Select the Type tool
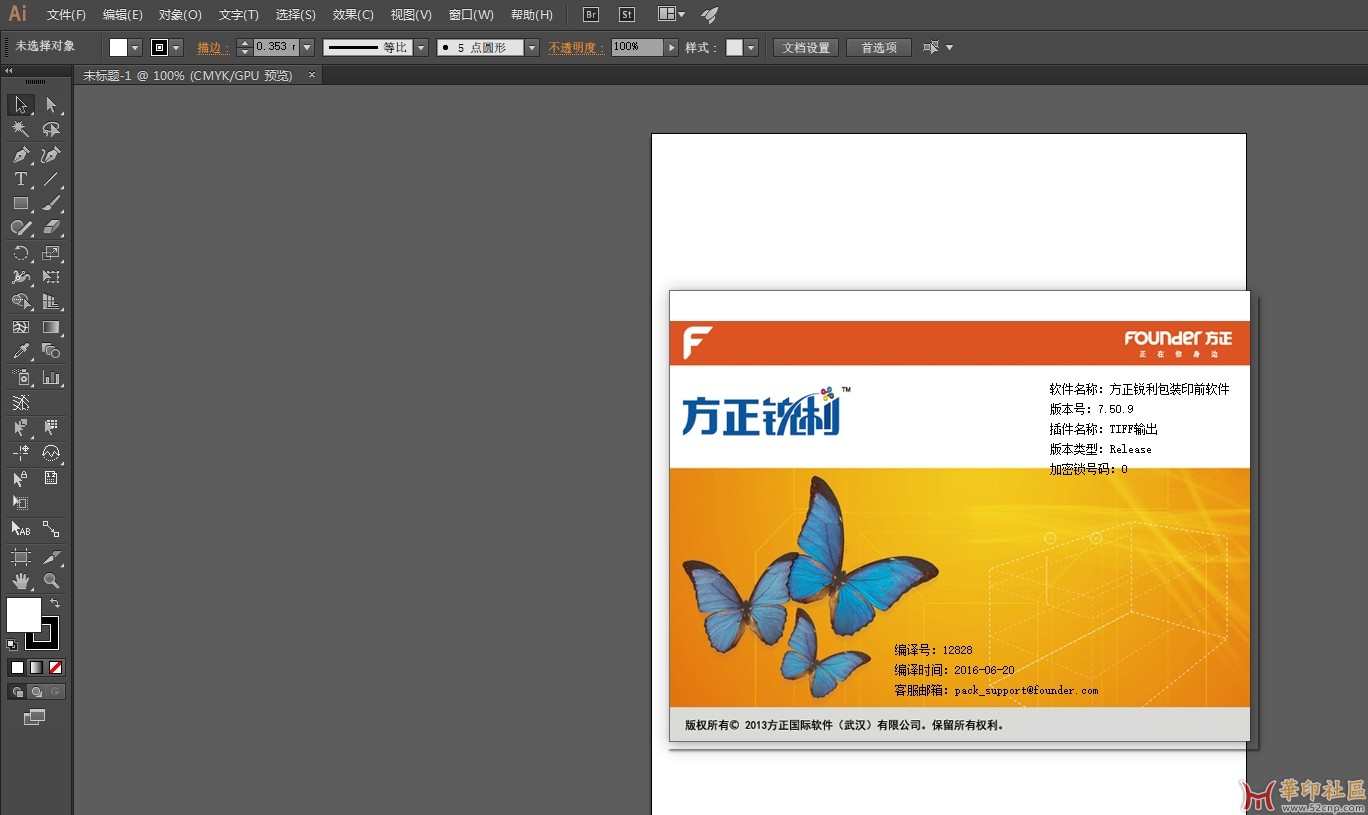The height and width of the screenshot is (815, 1368). pos(21,179)
